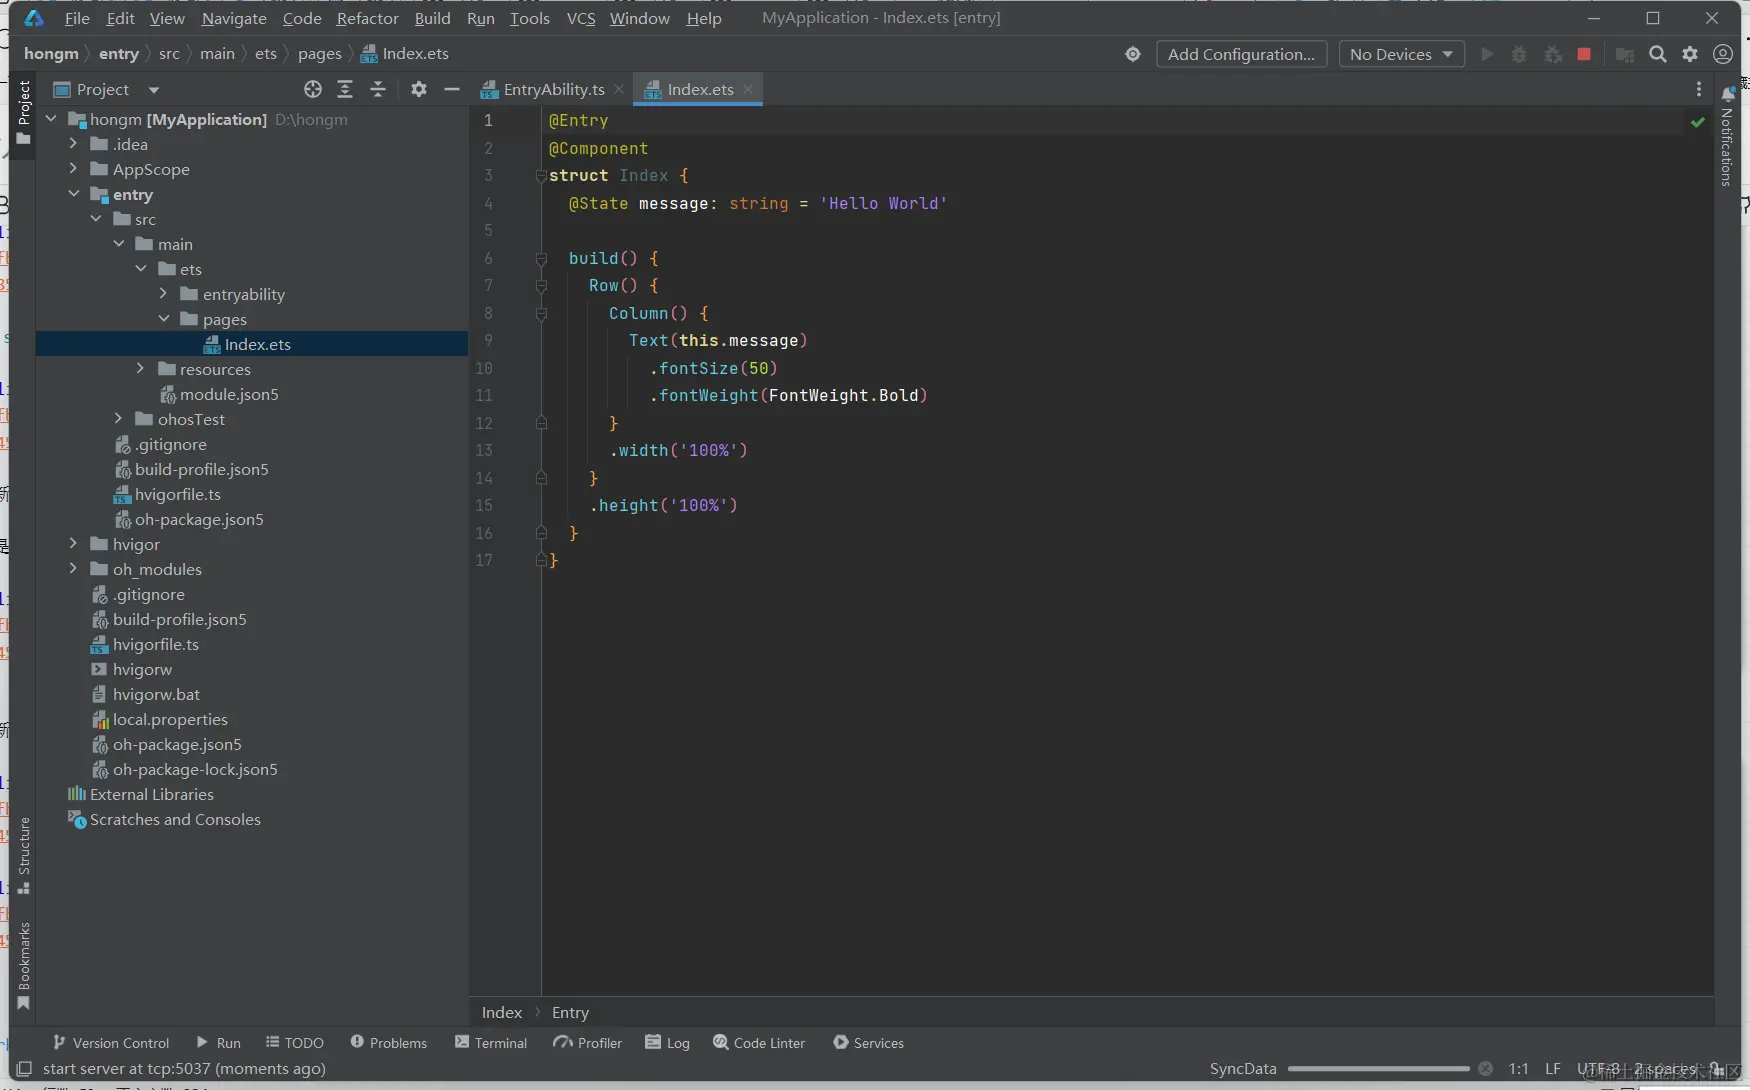Viewport: 1750px width, 1090px height.
Task: Click the Run play icon in toolbar
Action: (x=1487, y=54)
